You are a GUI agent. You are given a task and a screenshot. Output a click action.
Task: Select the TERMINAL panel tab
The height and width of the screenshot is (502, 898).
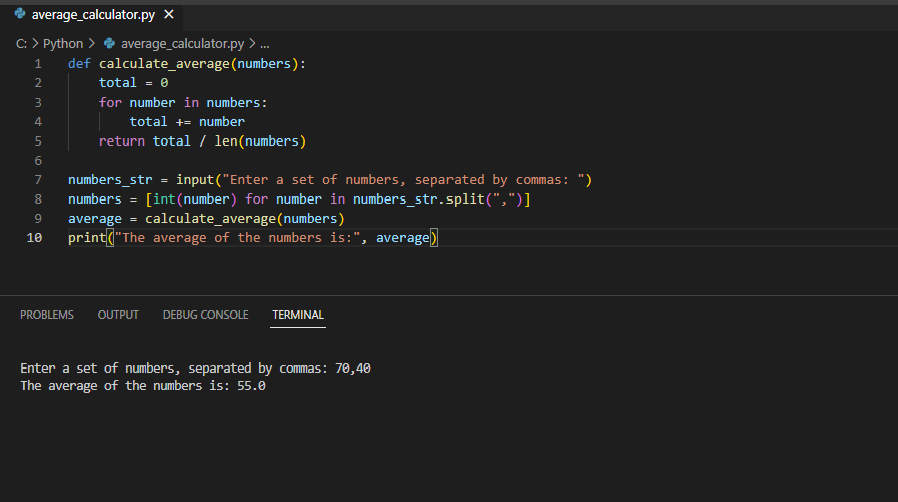[298, 315]
